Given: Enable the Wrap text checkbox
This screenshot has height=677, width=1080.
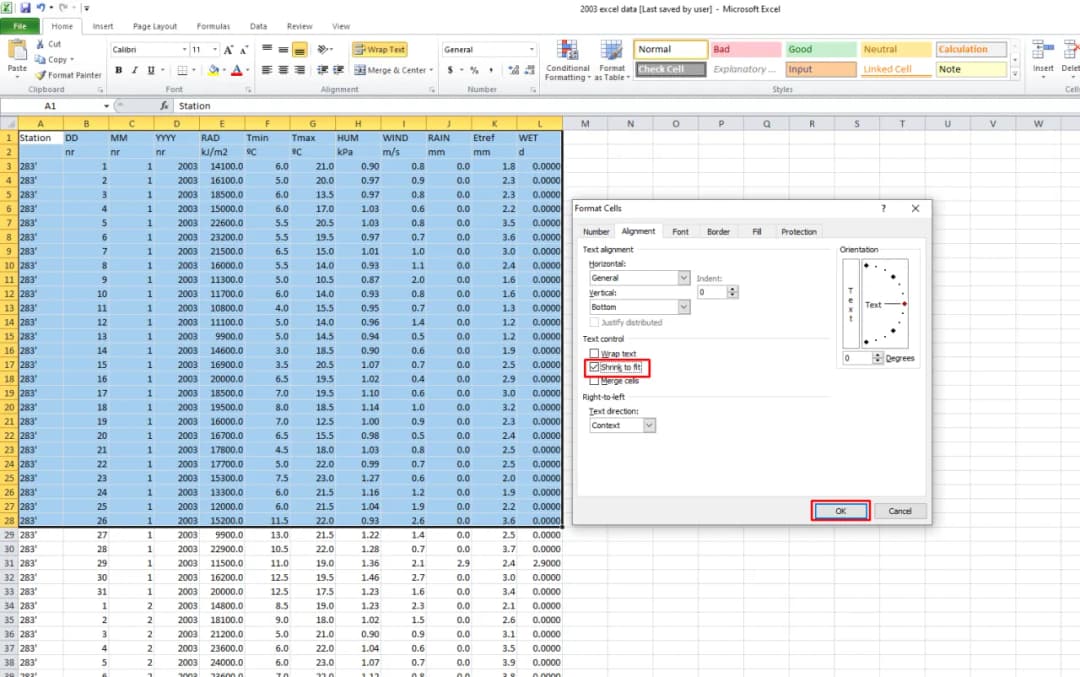Looking at the screenshot, I should tap(595, 354).
